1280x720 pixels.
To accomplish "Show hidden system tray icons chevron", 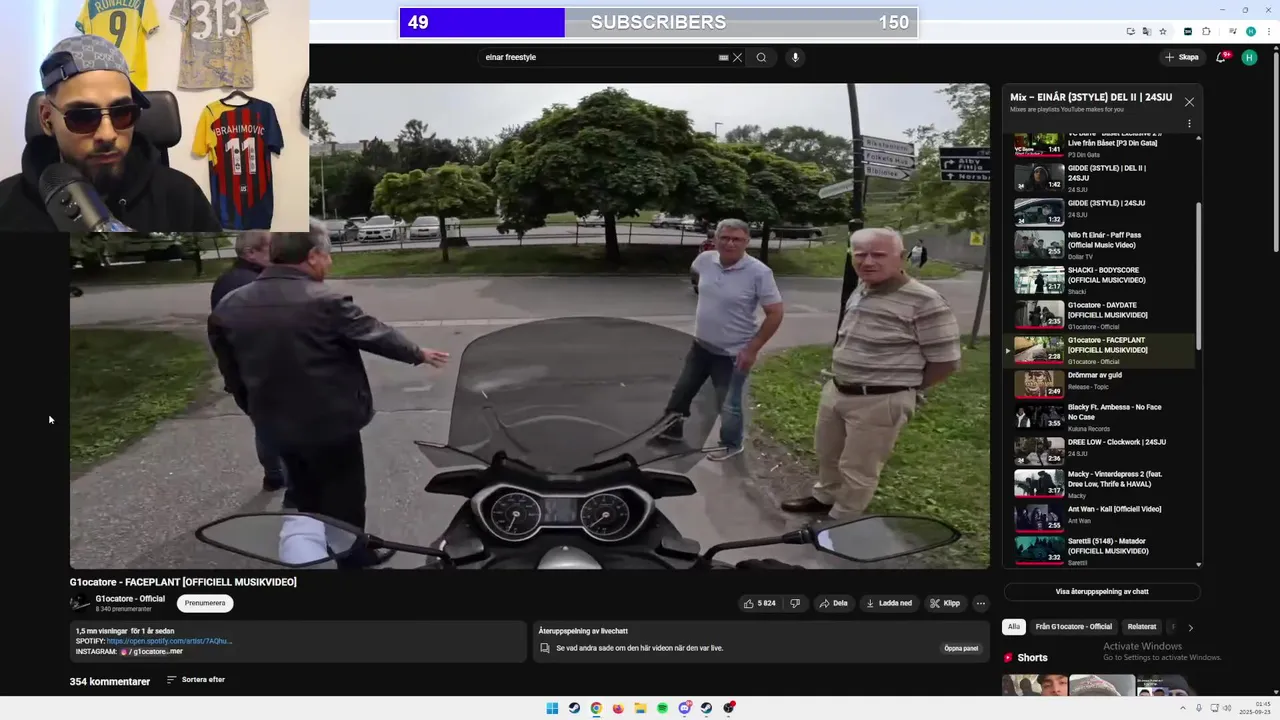I will click(x=1184, y=708).
